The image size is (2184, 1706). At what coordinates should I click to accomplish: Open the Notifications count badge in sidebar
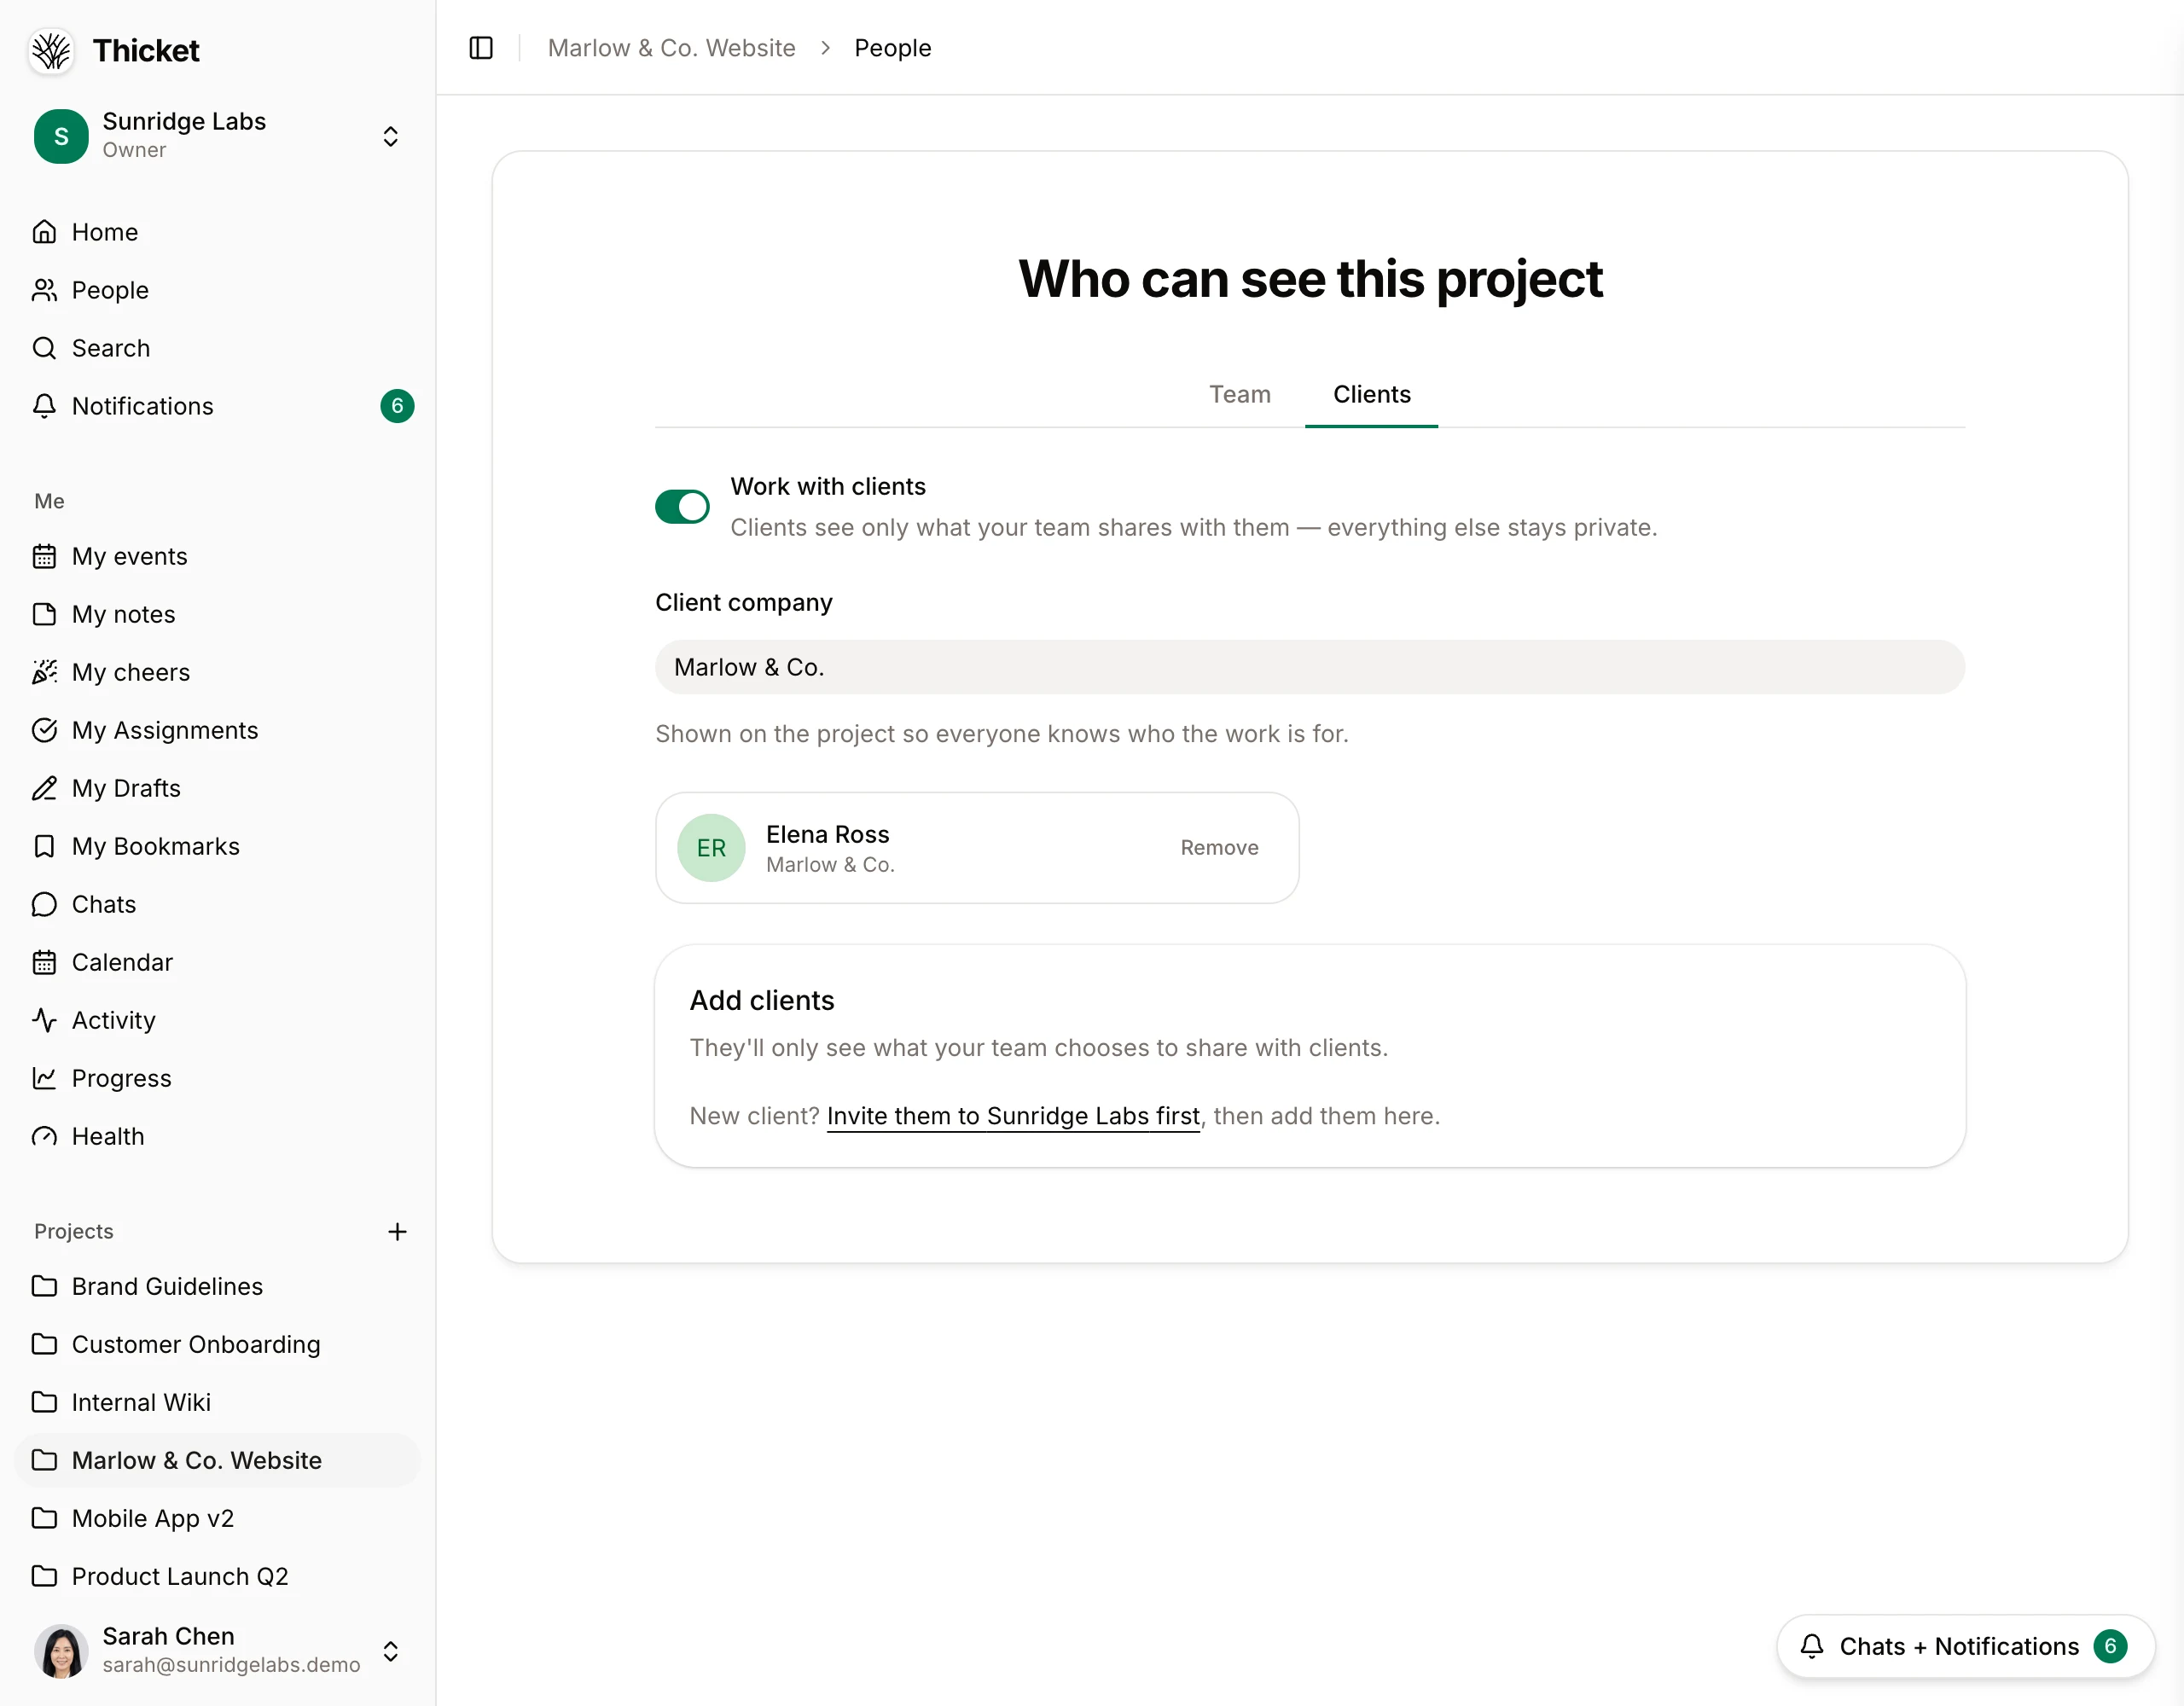point(397,406)
